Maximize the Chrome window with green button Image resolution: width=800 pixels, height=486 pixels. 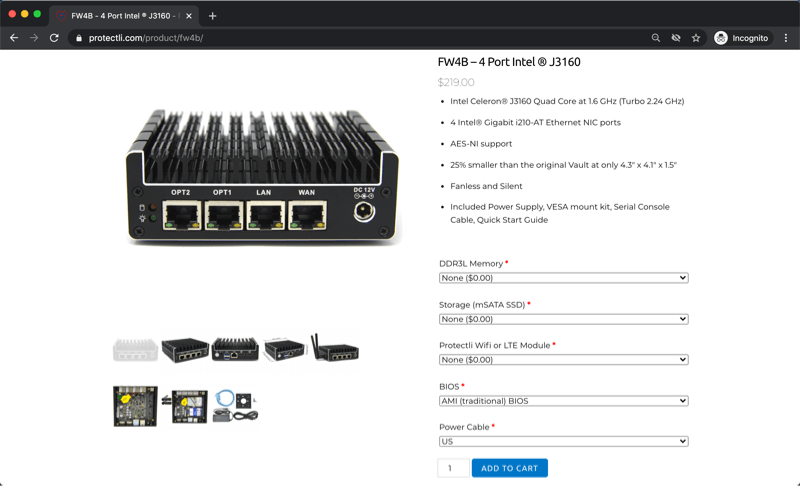(x=37, y=14)
